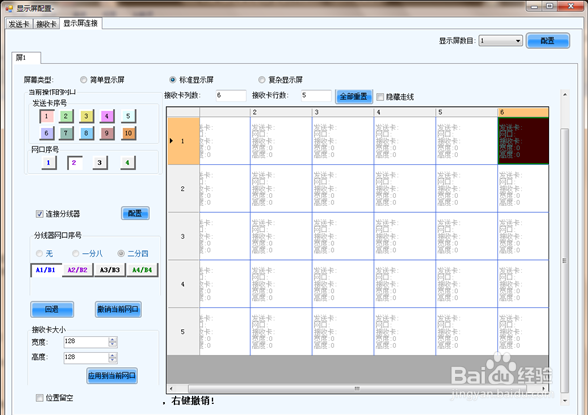Screen dimensions: 588x415
Task: Select grid cell row 3 column 4
Action: pyautogui.click(x=405, y=236)
